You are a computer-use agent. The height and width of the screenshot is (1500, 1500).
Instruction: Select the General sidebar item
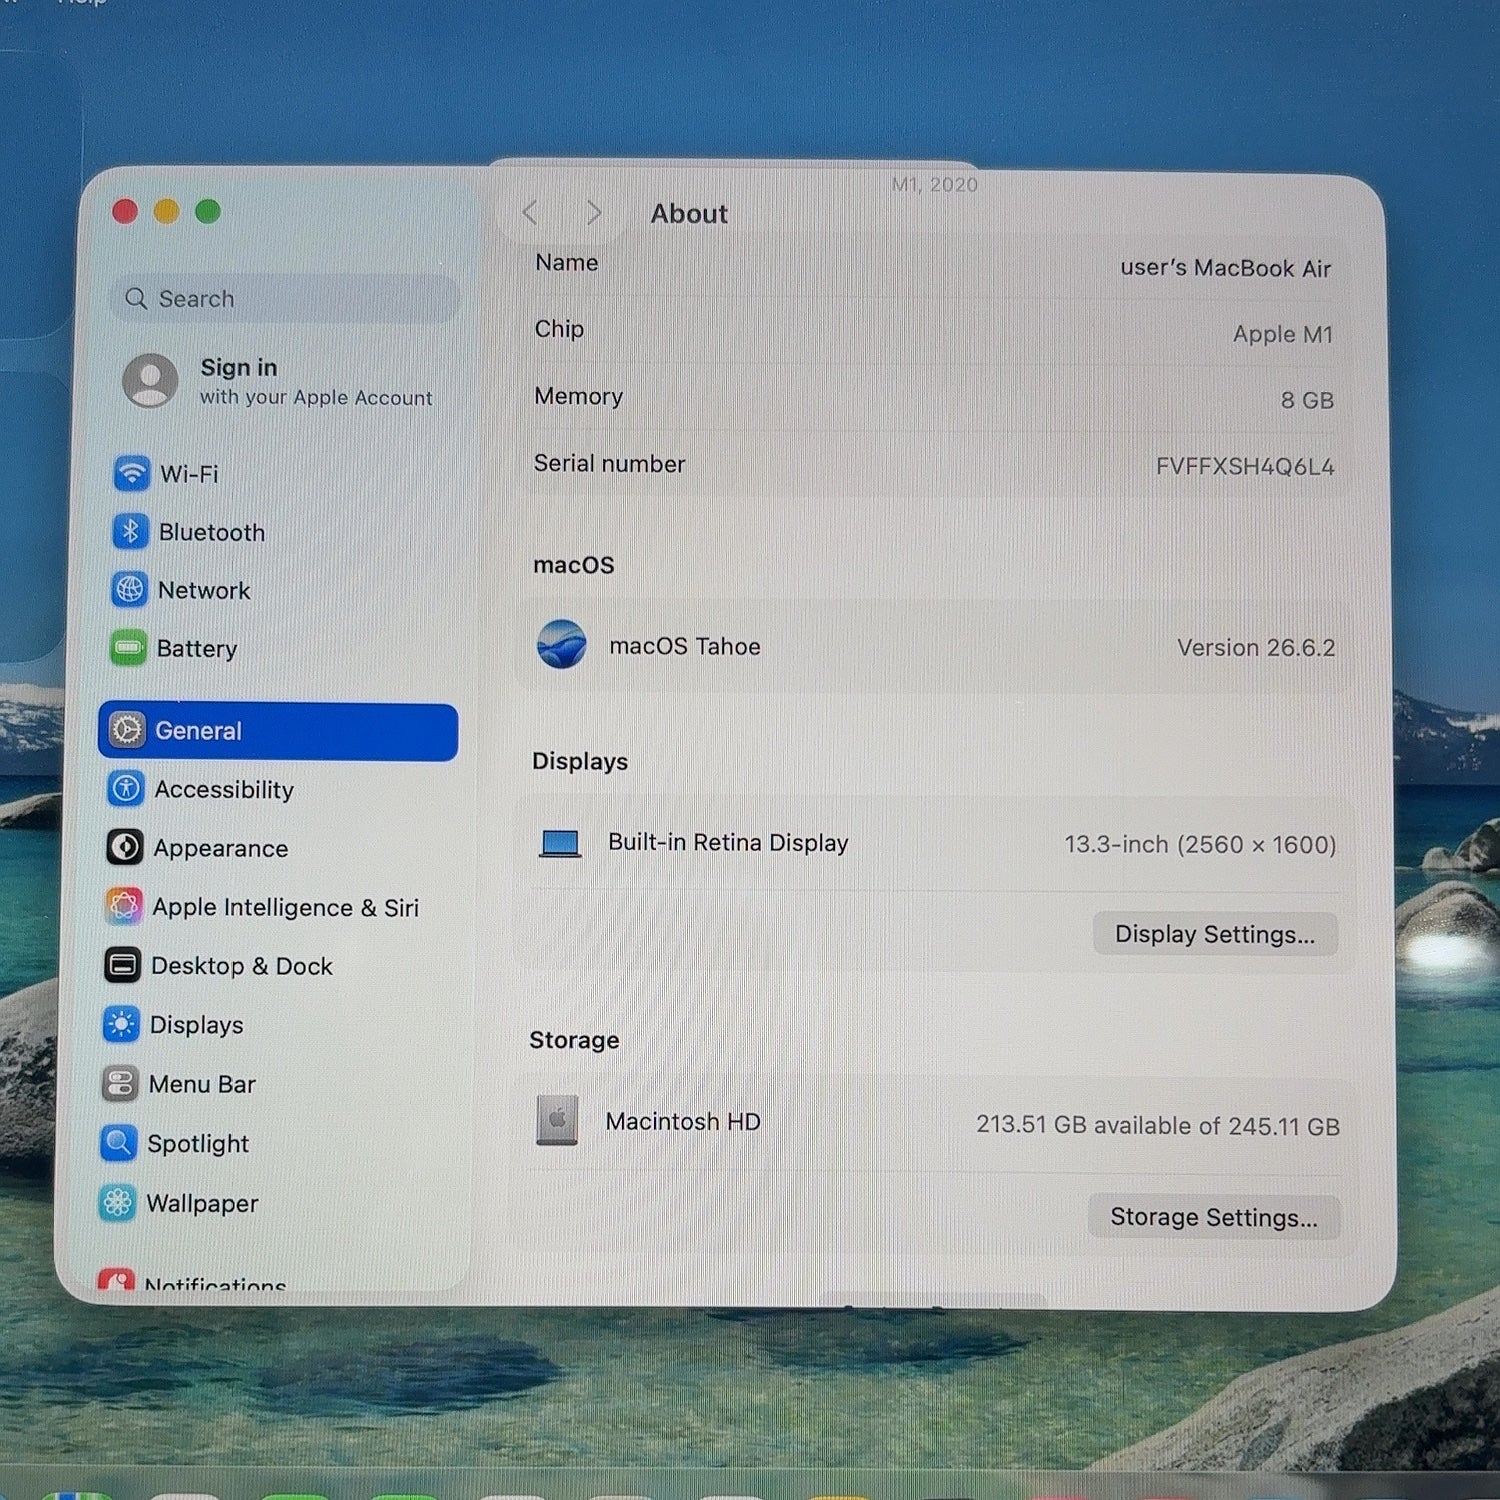coord(278,731)
